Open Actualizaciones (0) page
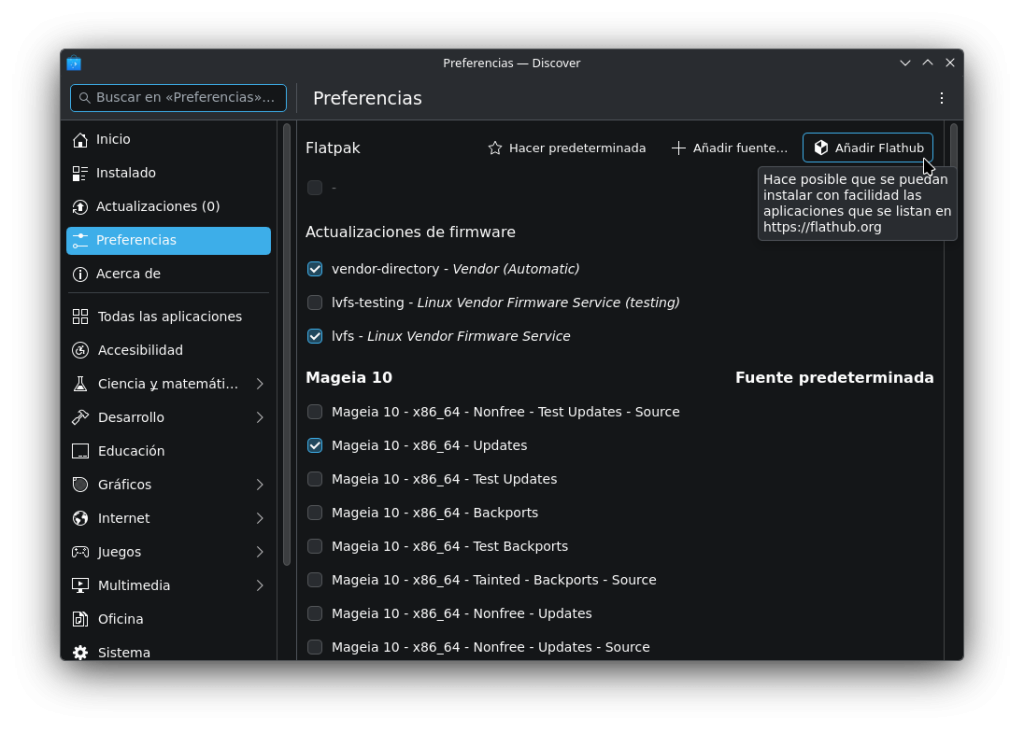Image resolution: width=1024 pixels, height=732 pixels. 168,207
